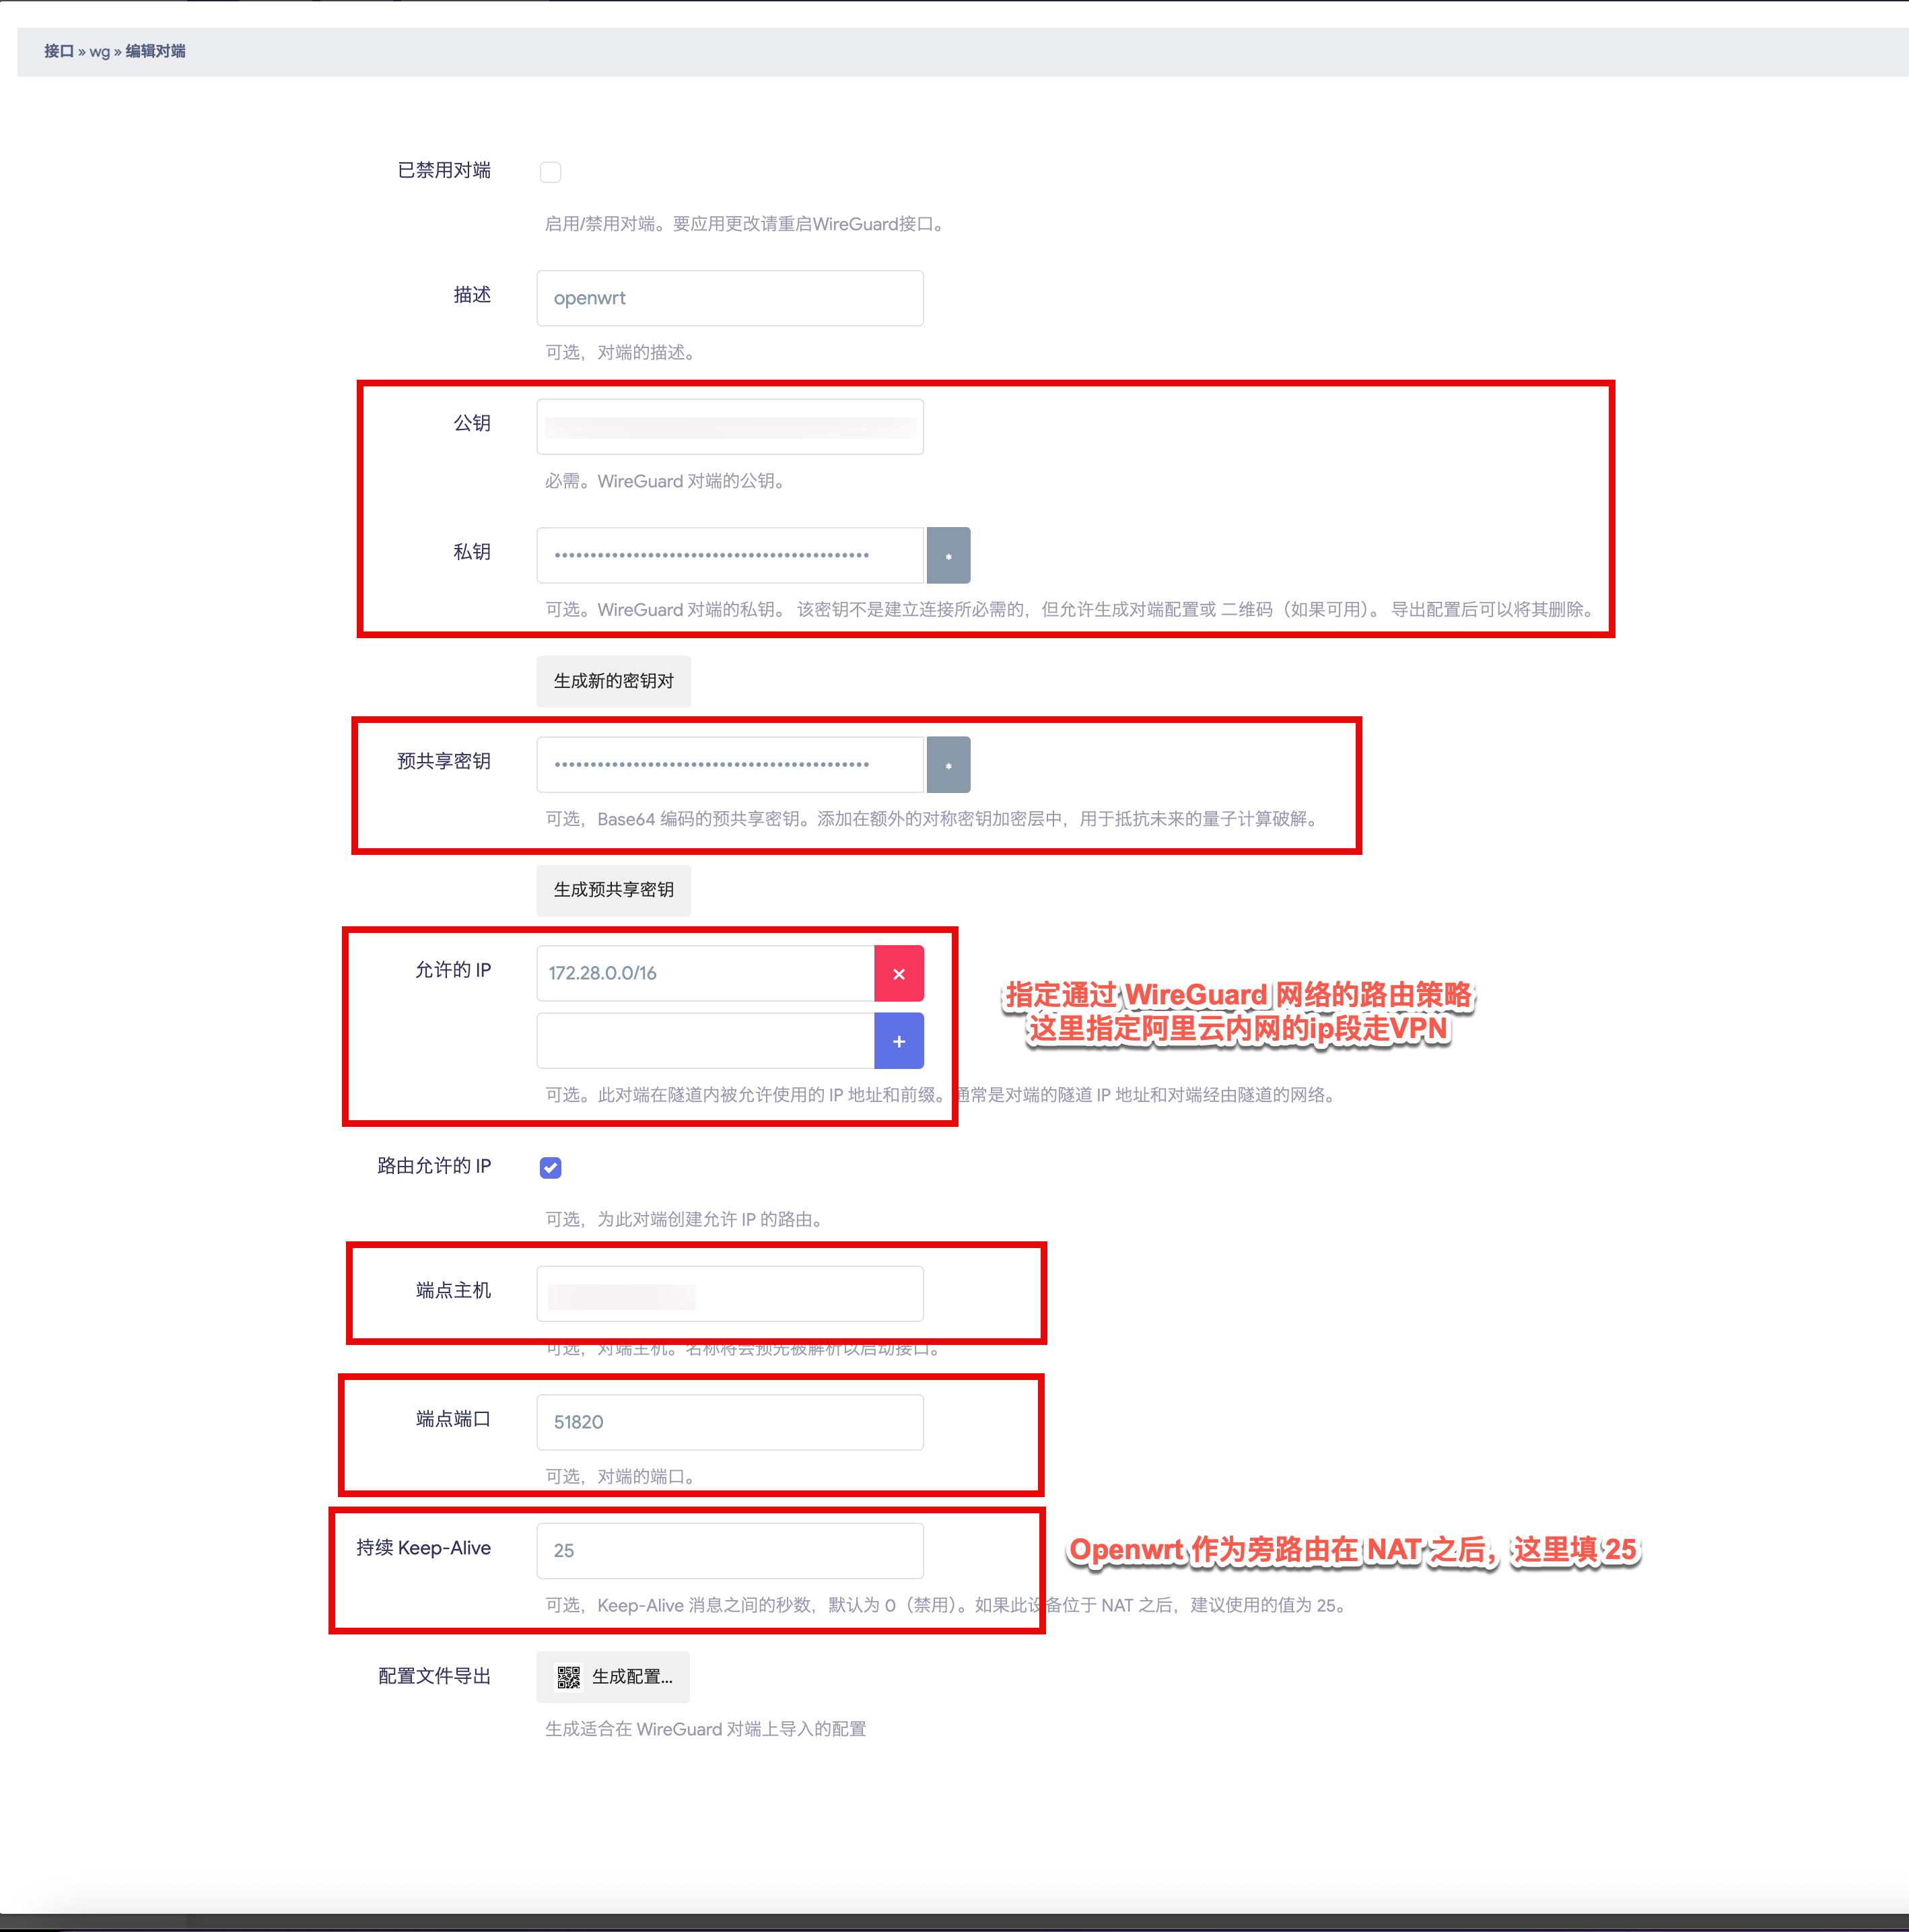Go to 接口 in the breadcrumb
1909x1932 pixels.
point(59,51)
